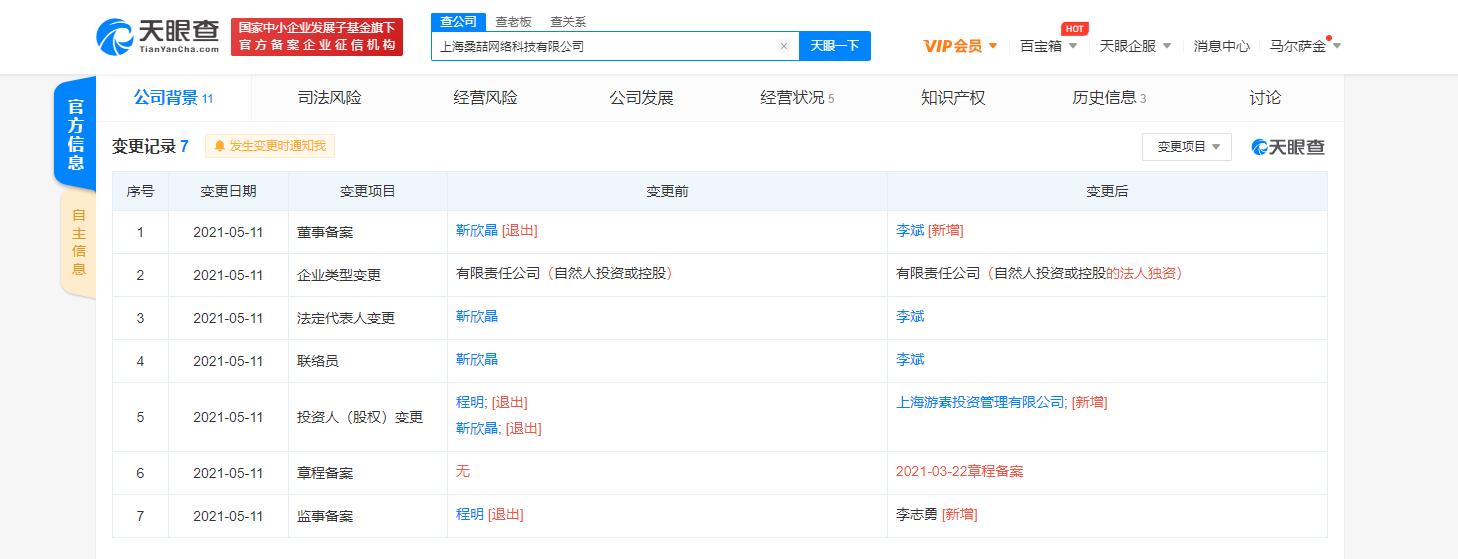This screenshot has width=1458, height=559.
Task: Select the 查老板 search tab
Action: (513, 22)
